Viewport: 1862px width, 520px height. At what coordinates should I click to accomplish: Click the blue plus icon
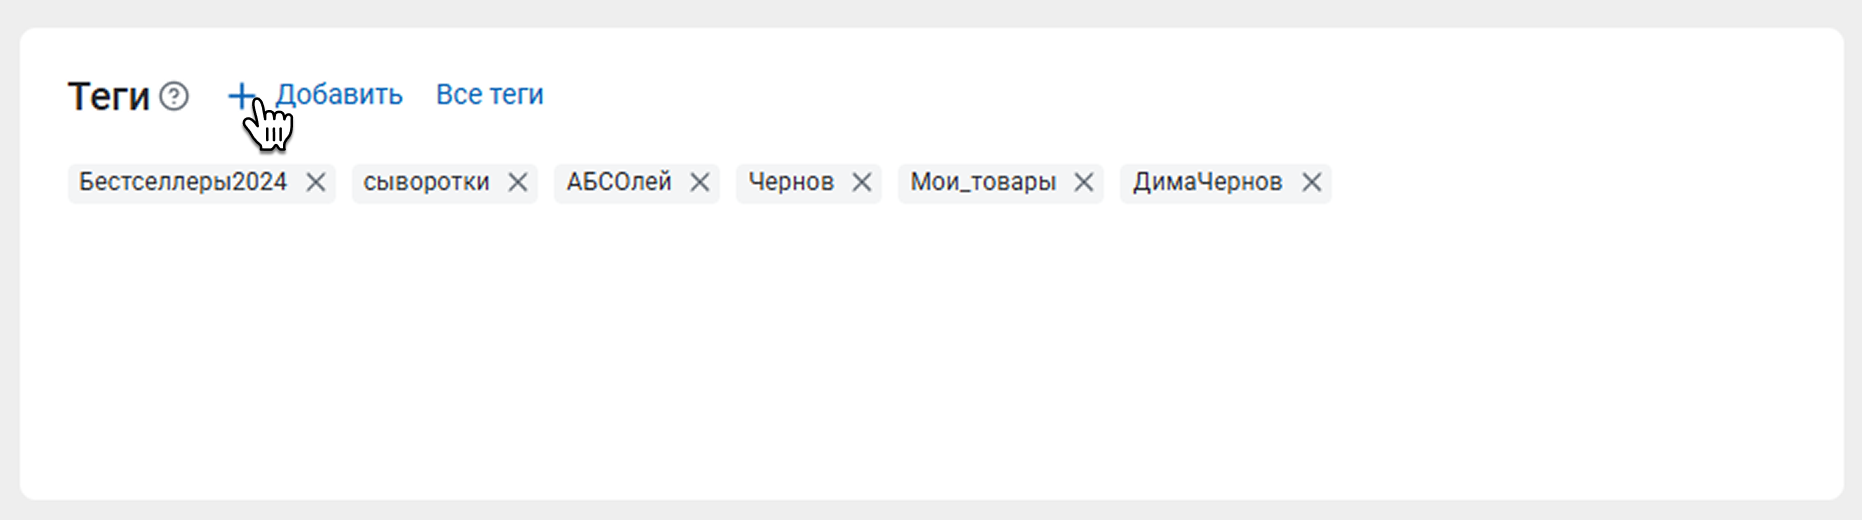click(241, 95)
